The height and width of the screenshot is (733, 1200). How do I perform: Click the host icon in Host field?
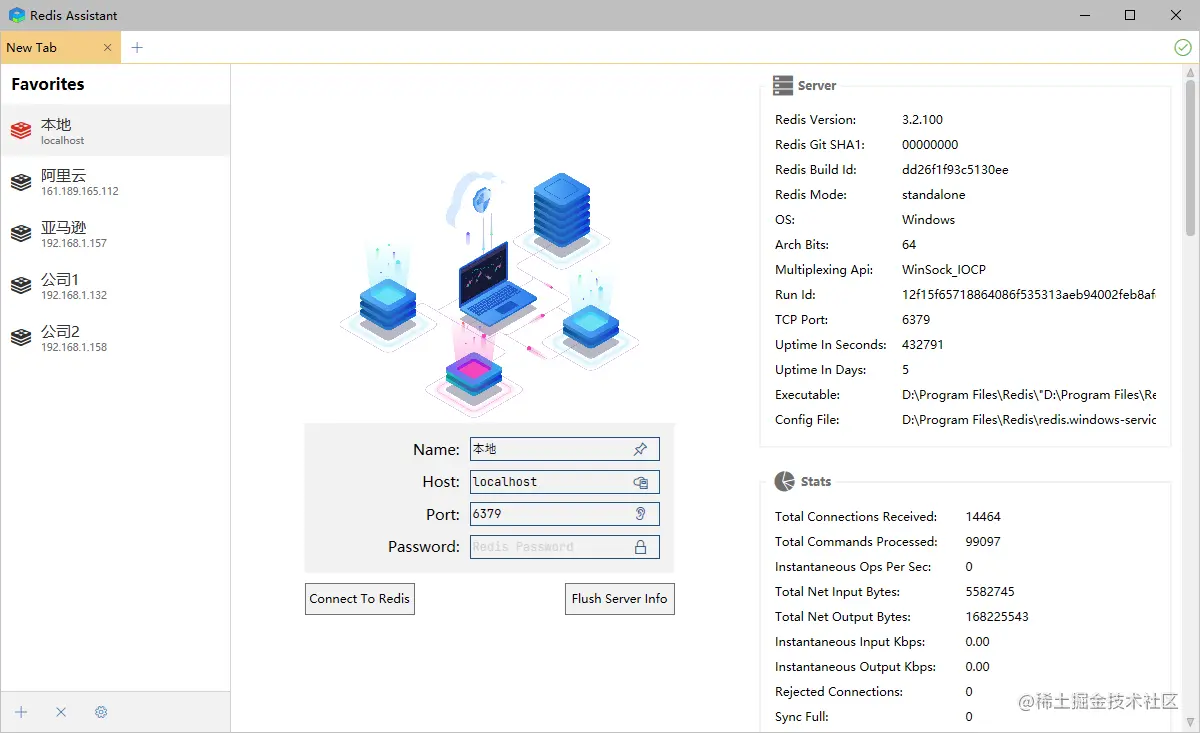pos(641,482)
